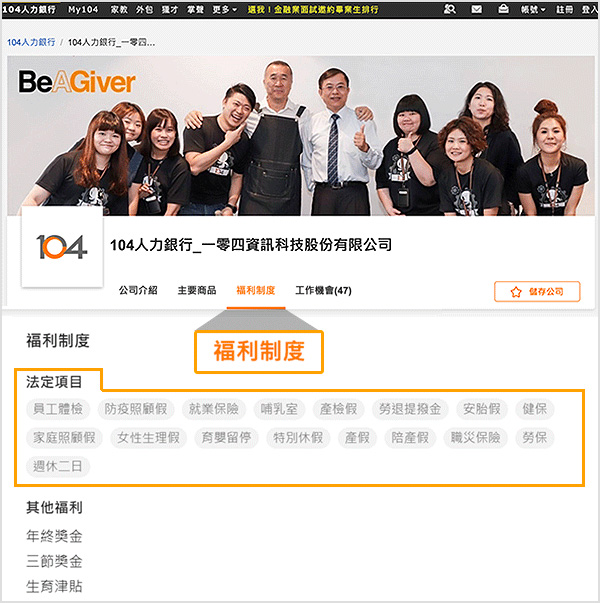Select 家教 in top navigation

coord(119,9)
